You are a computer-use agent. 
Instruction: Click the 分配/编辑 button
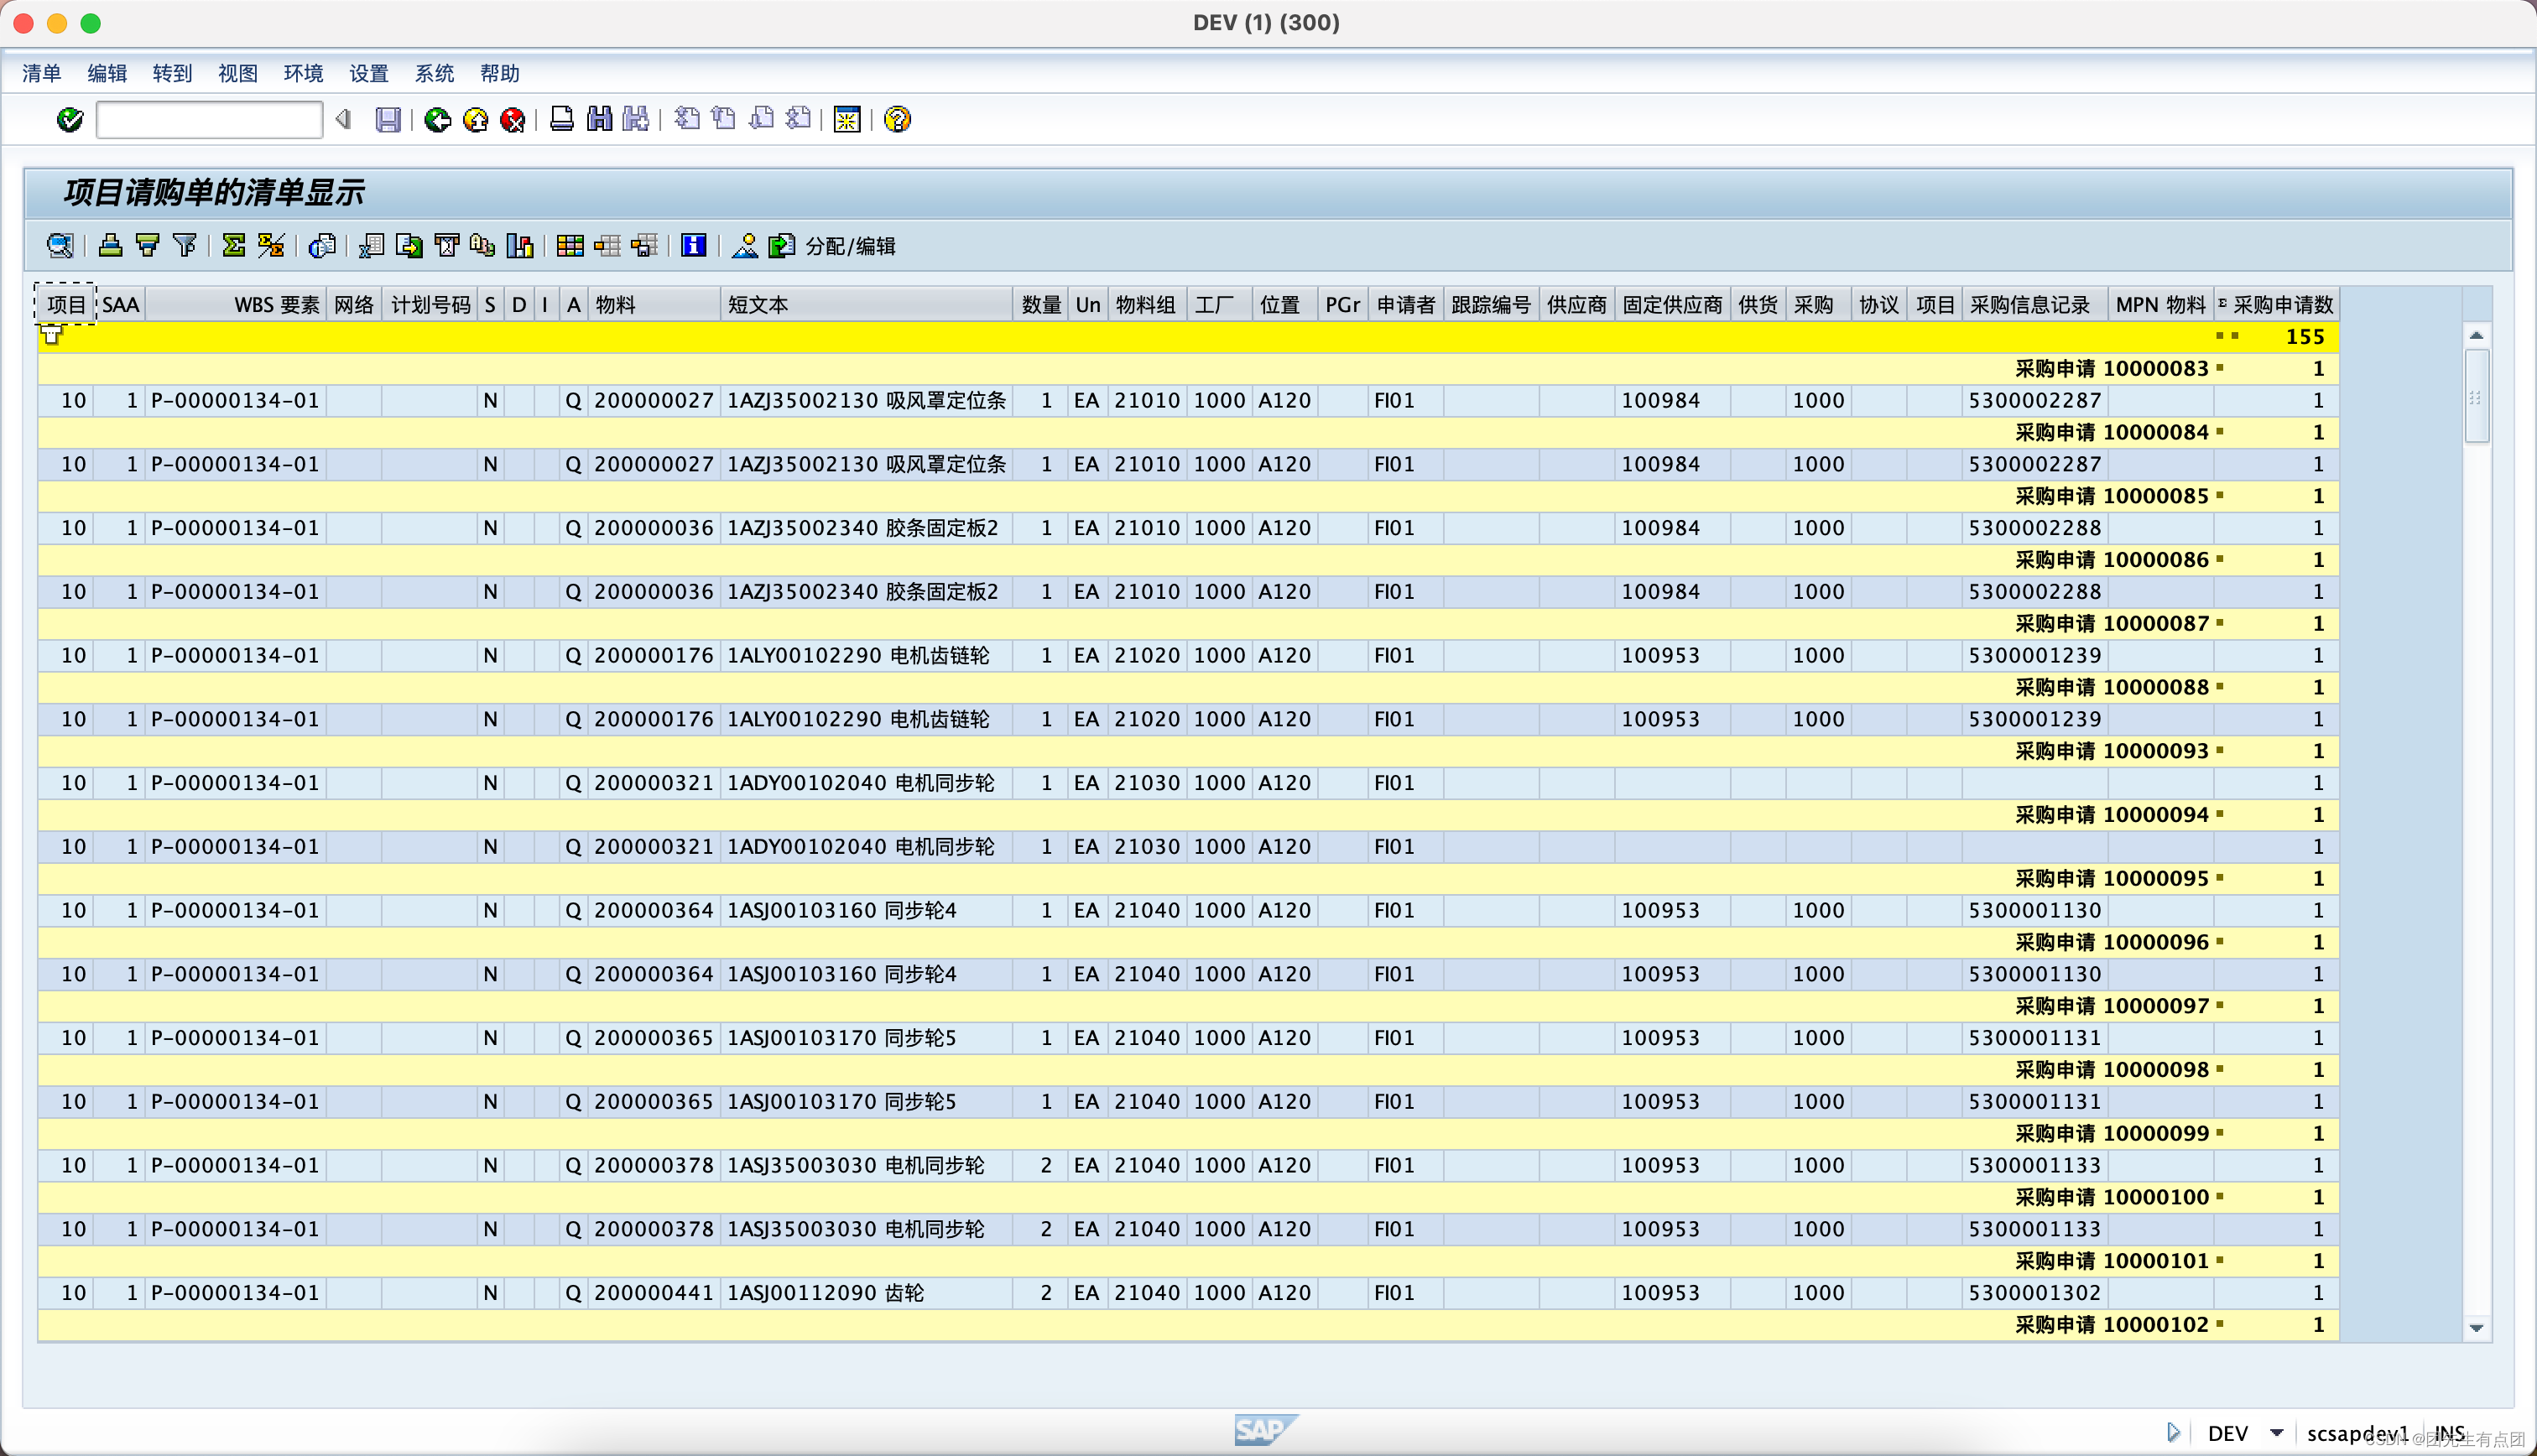pyautogui.click(x=849, y=246)
